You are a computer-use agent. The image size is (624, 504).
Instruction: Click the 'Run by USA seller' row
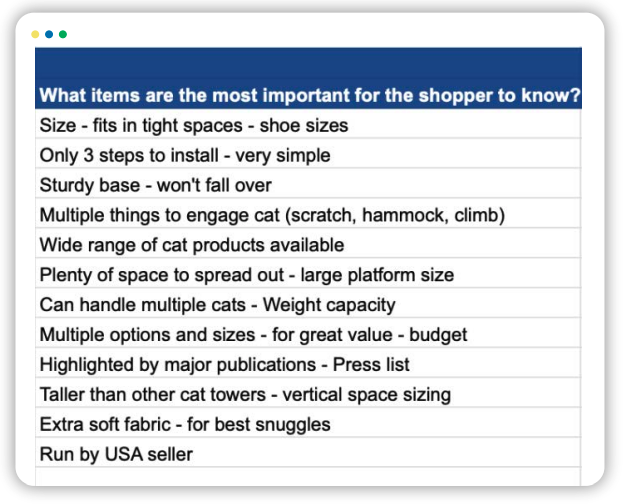click(308, 453)
